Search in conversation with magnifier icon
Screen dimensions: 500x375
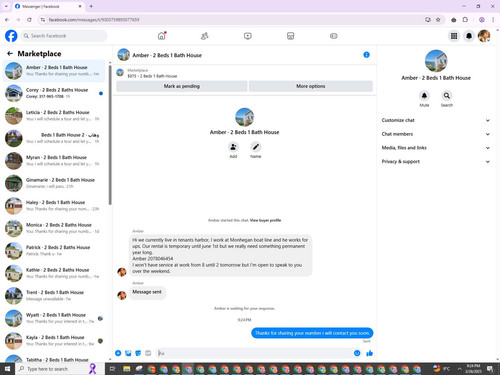point(447,96)
